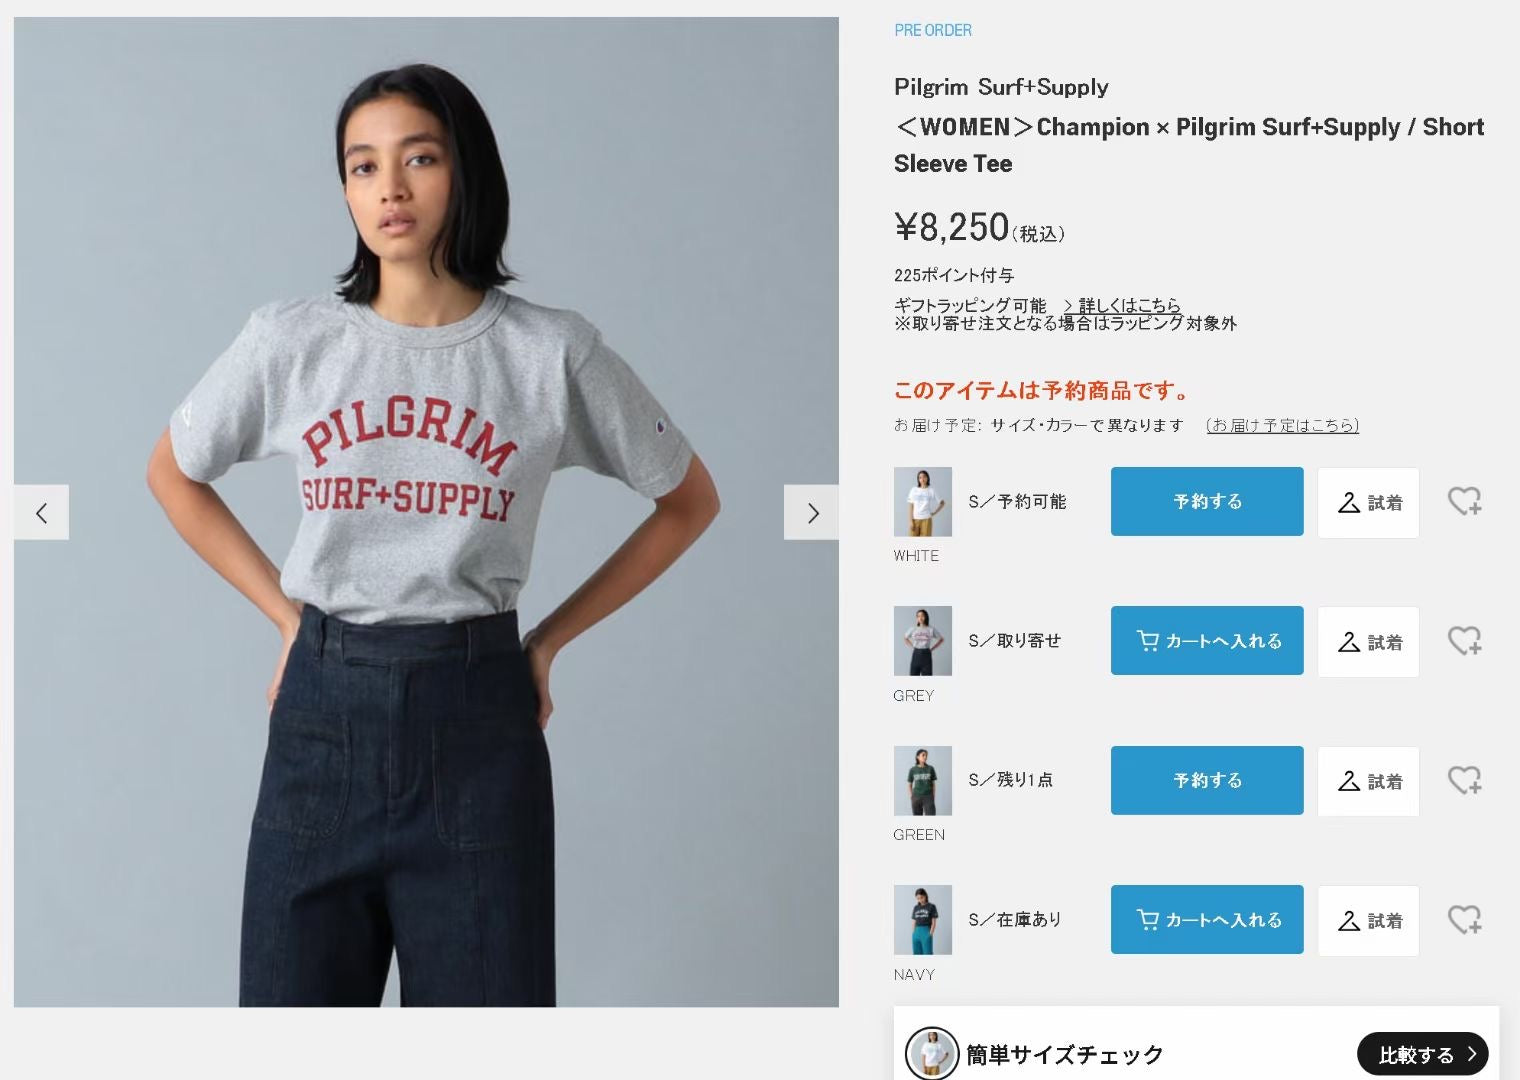1520x1080 pixels.
Task: Select the GREEN color thumbnail
Action: (x=922, y=781)
